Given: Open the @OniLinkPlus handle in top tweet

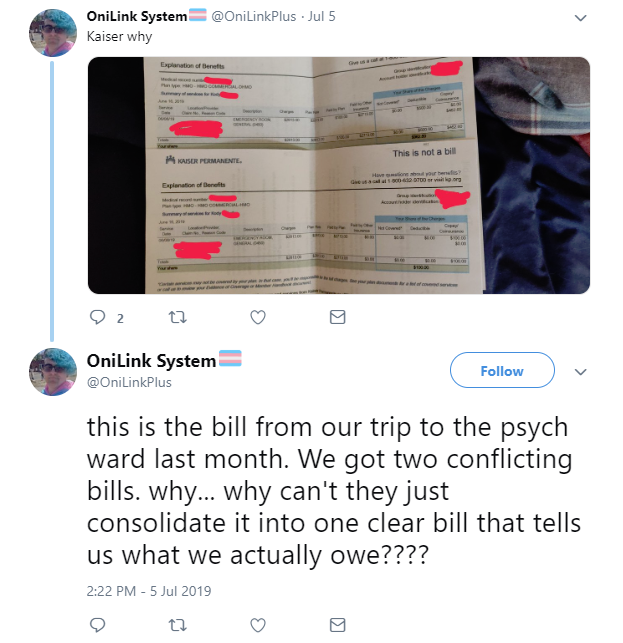Looking at the screenshot, I should point(253,16).
